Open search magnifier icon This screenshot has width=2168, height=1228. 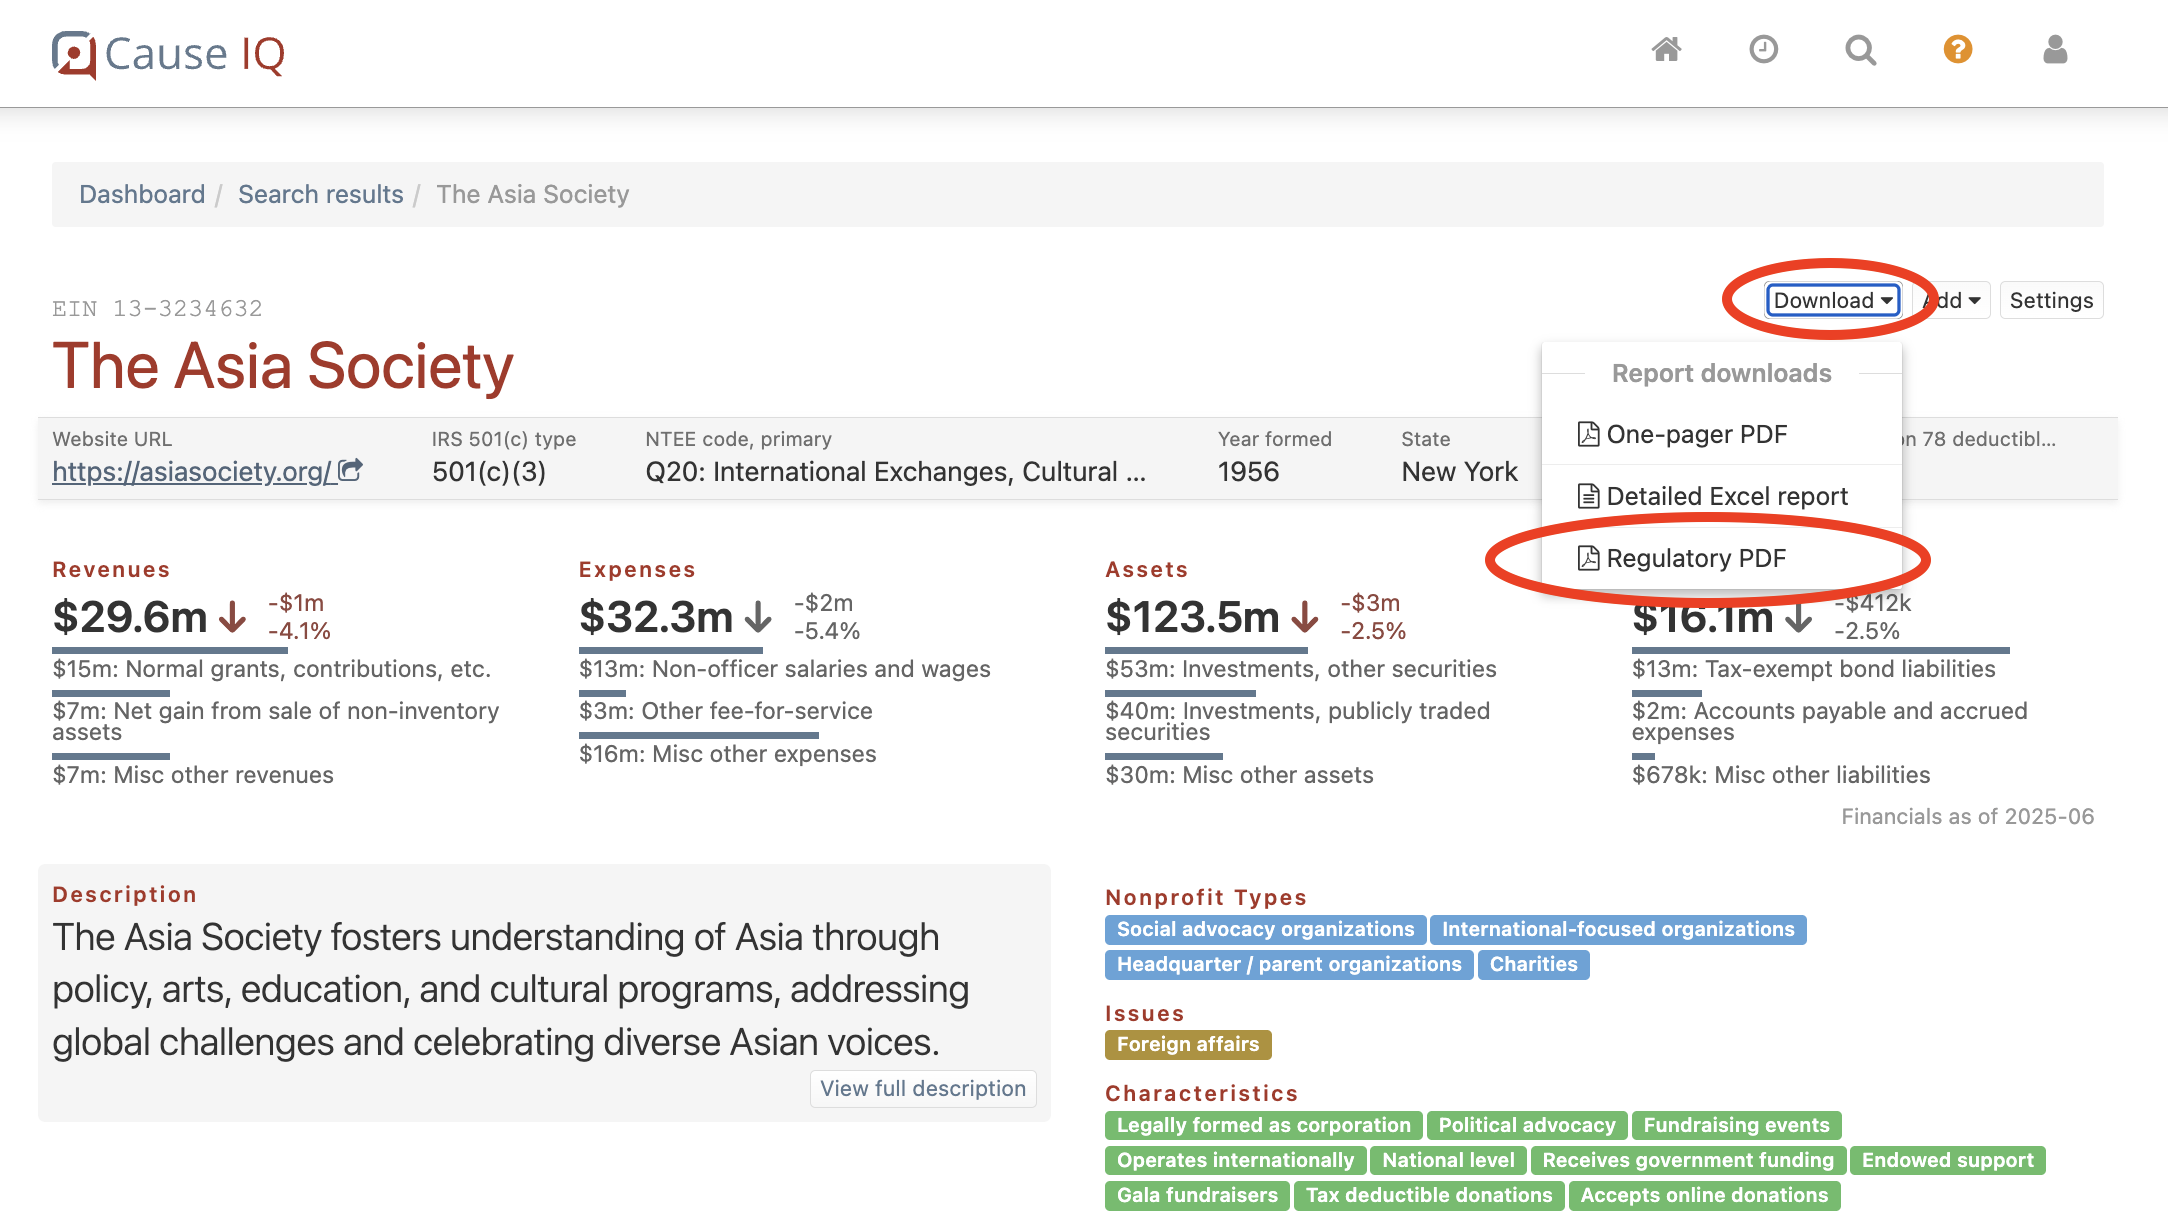coord(1860,49)
